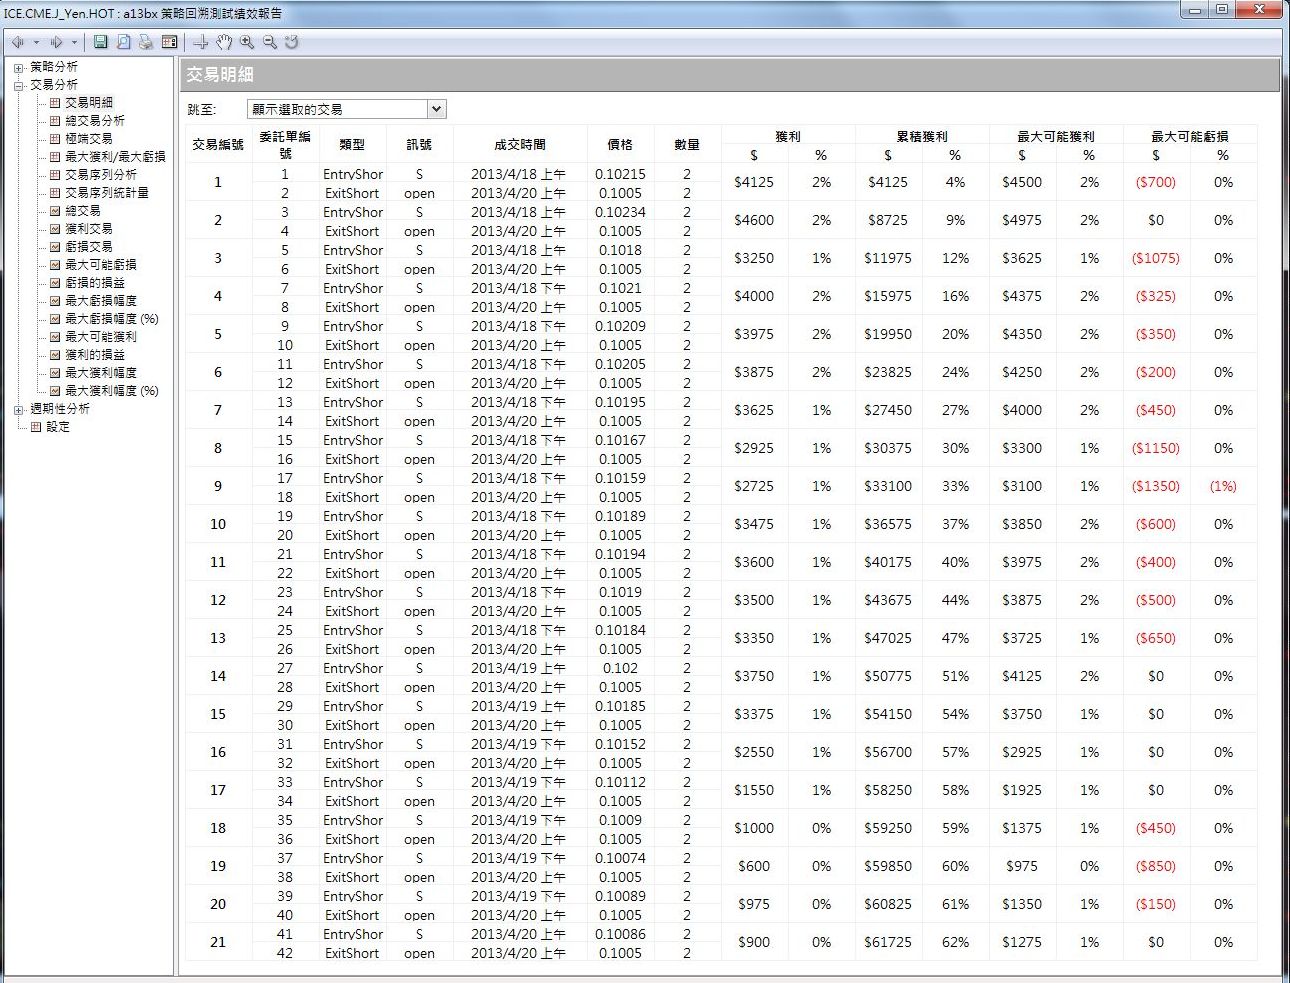This screenshot has height=983, width=1290.
Task: Click the table icon beside 設定
Action: pyautogui.click(x=36, y=427)
